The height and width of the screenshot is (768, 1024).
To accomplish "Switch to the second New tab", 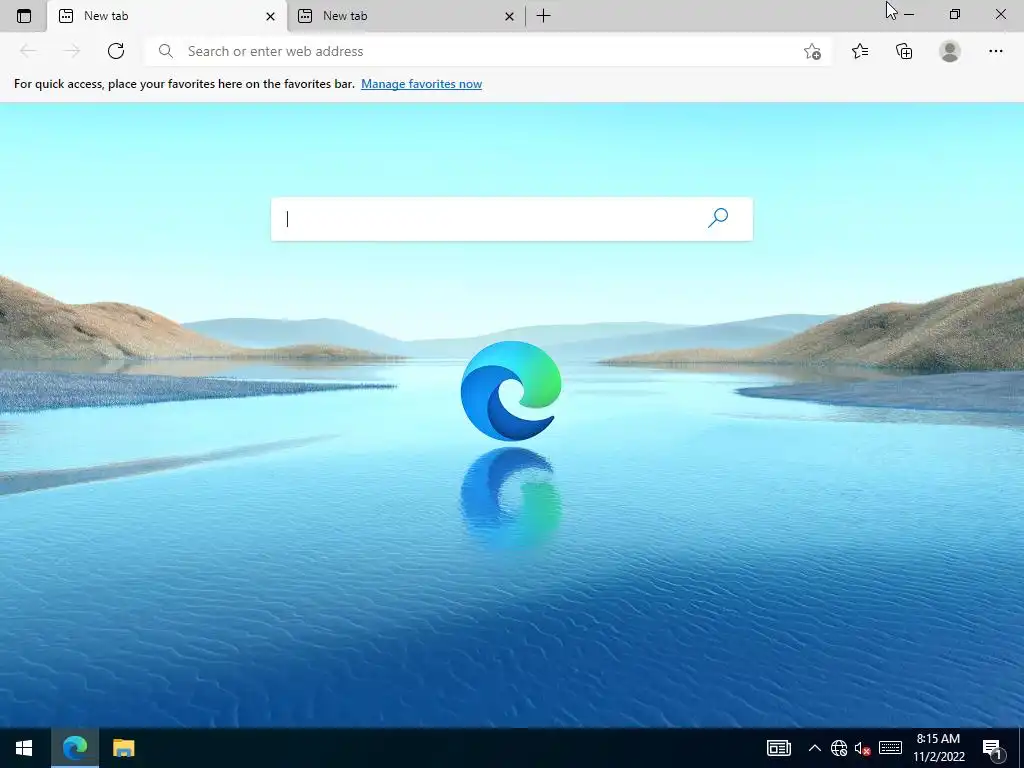I will [405, 16].
